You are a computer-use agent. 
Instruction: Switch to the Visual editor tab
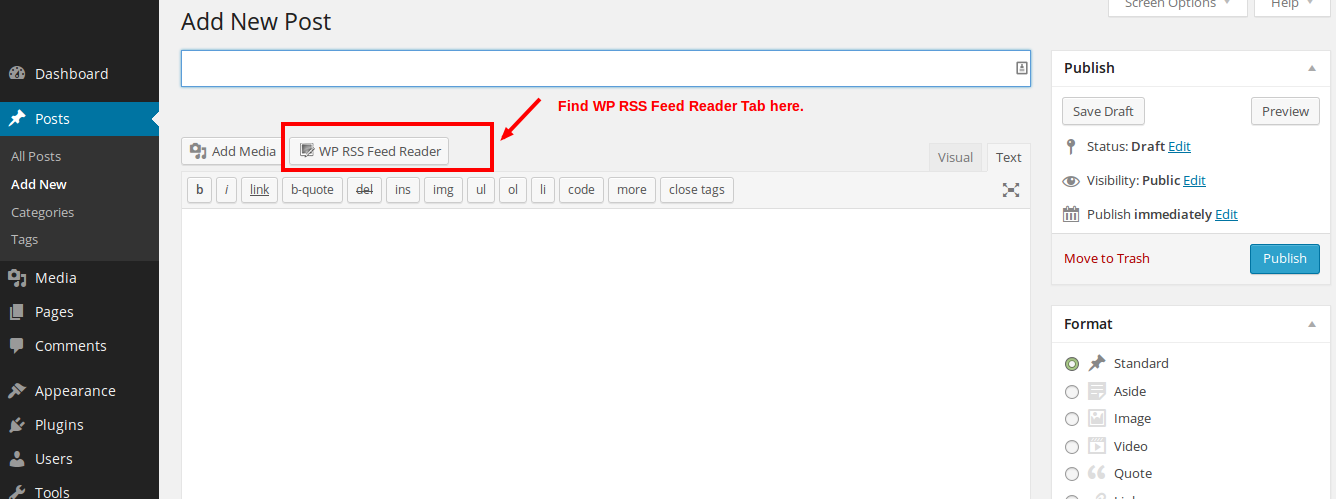[955, 157]
